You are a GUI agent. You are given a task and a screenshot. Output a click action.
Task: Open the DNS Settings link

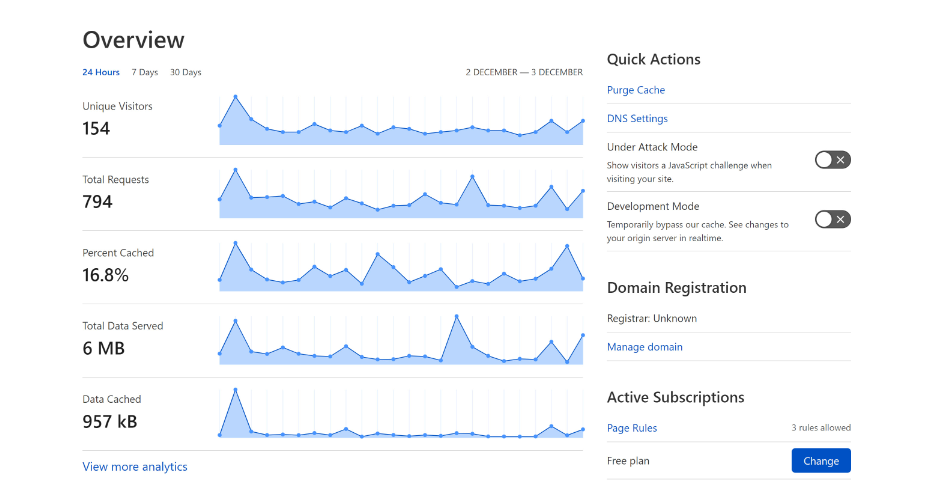click(637, 119)
